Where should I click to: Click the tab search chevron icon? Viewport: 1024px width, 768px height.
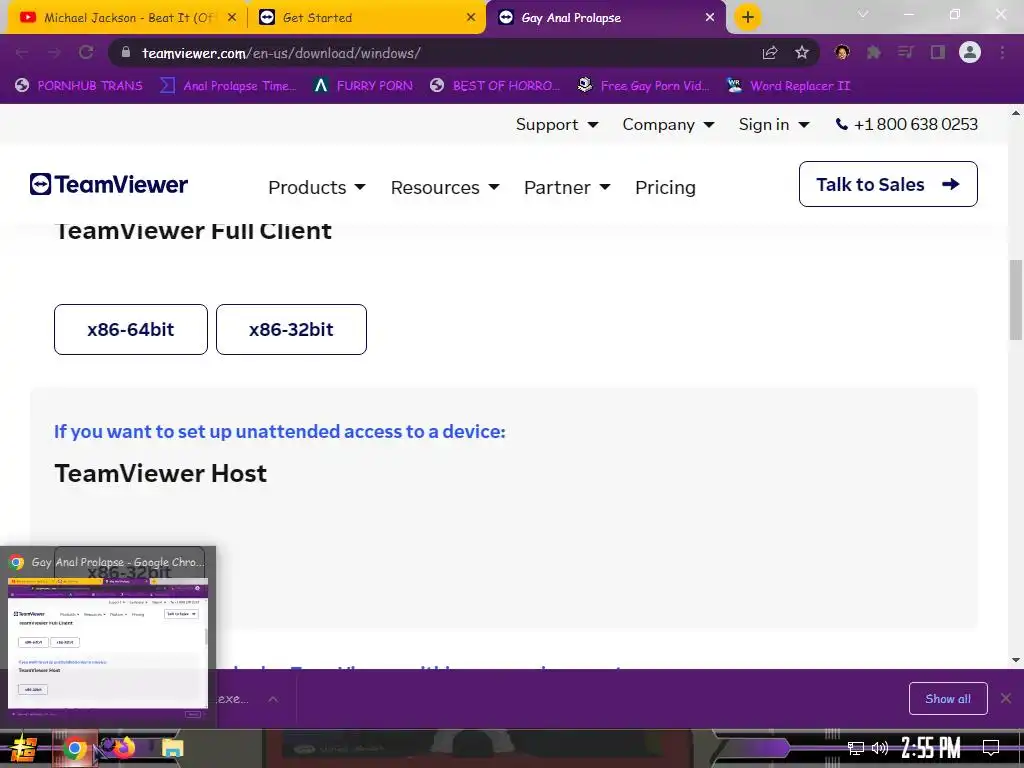coord(863,14)
